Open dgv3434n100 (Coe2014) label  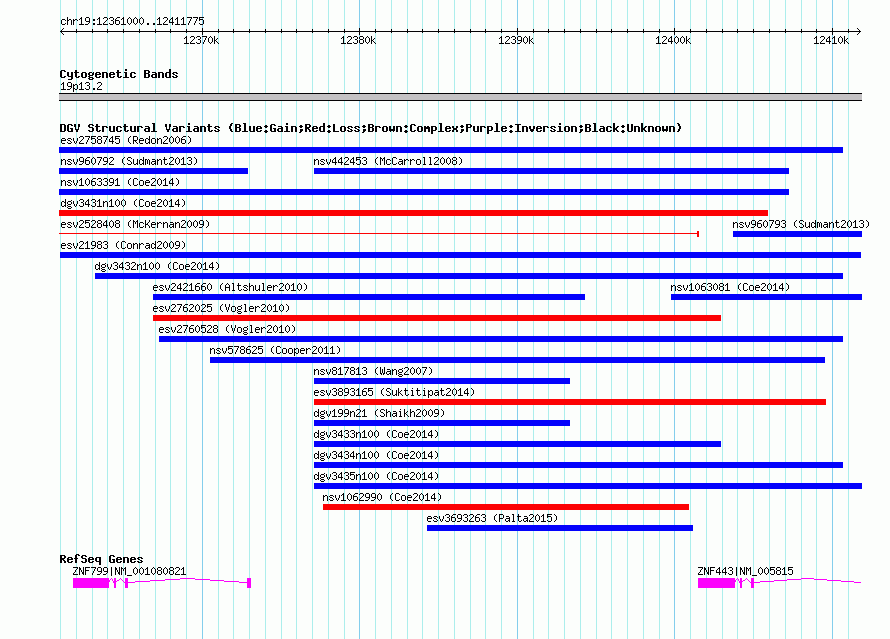(x=376, y=455)
